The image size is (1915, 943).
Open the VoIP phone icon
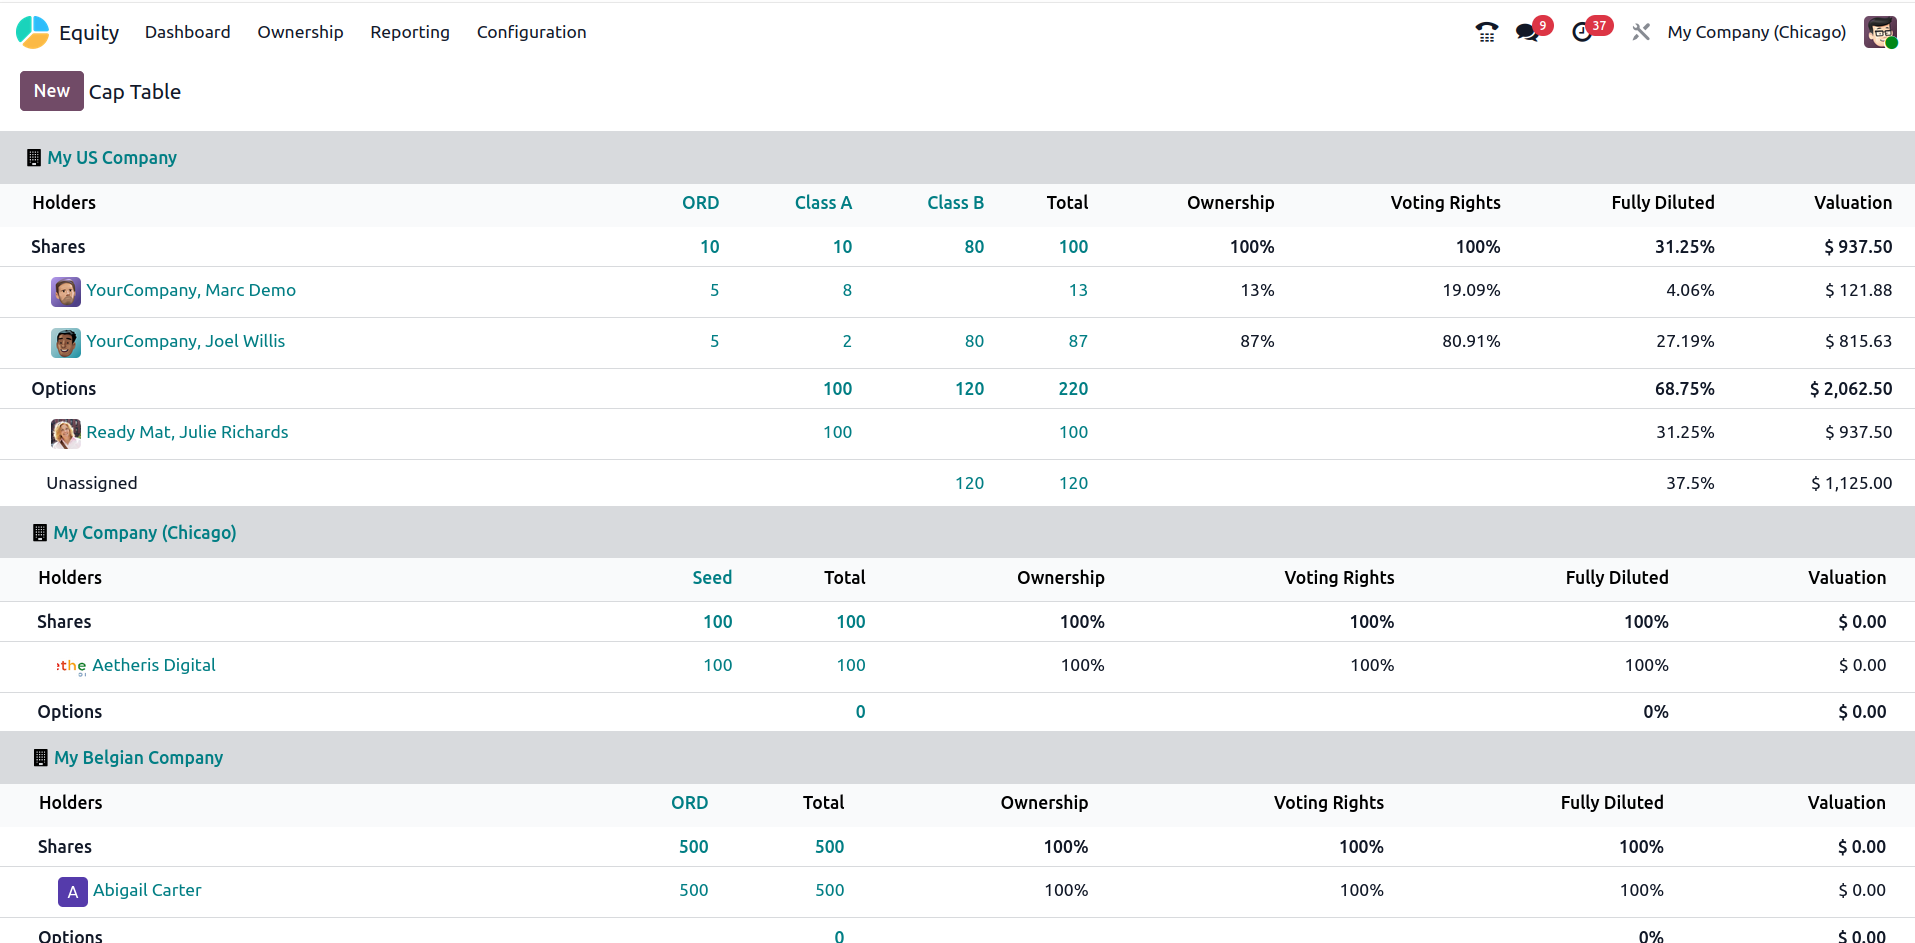click(1486, 32)
